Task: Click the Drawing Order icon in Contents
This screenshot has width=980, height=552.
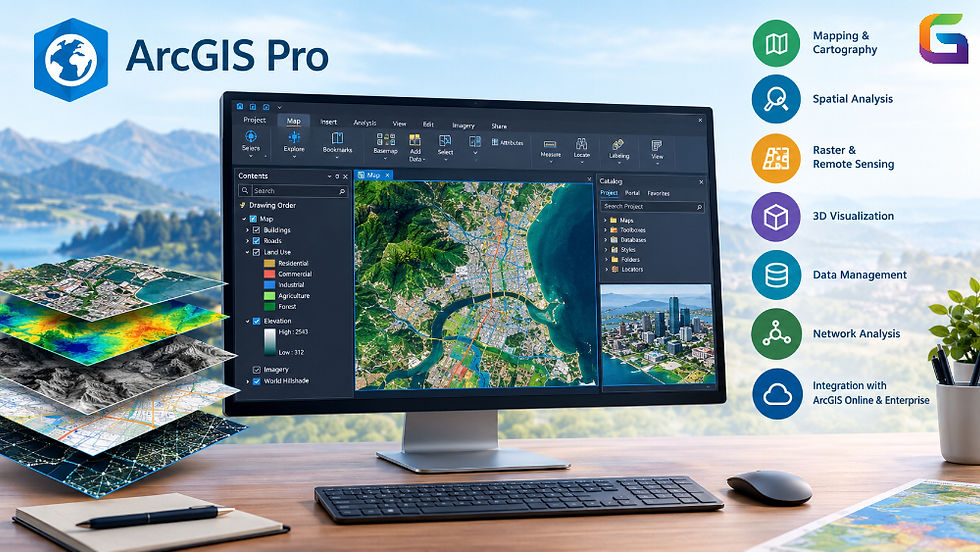Action: tap(242, 205)
